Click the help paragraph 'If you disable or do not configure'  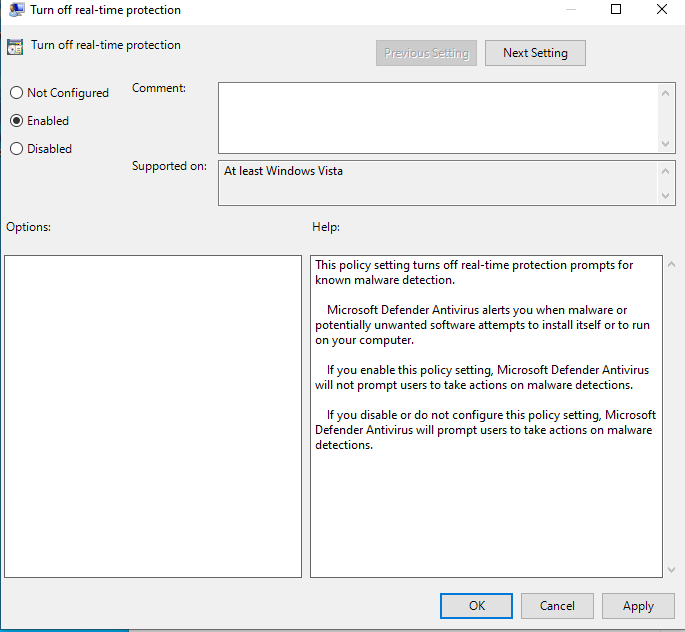(485, 430)
